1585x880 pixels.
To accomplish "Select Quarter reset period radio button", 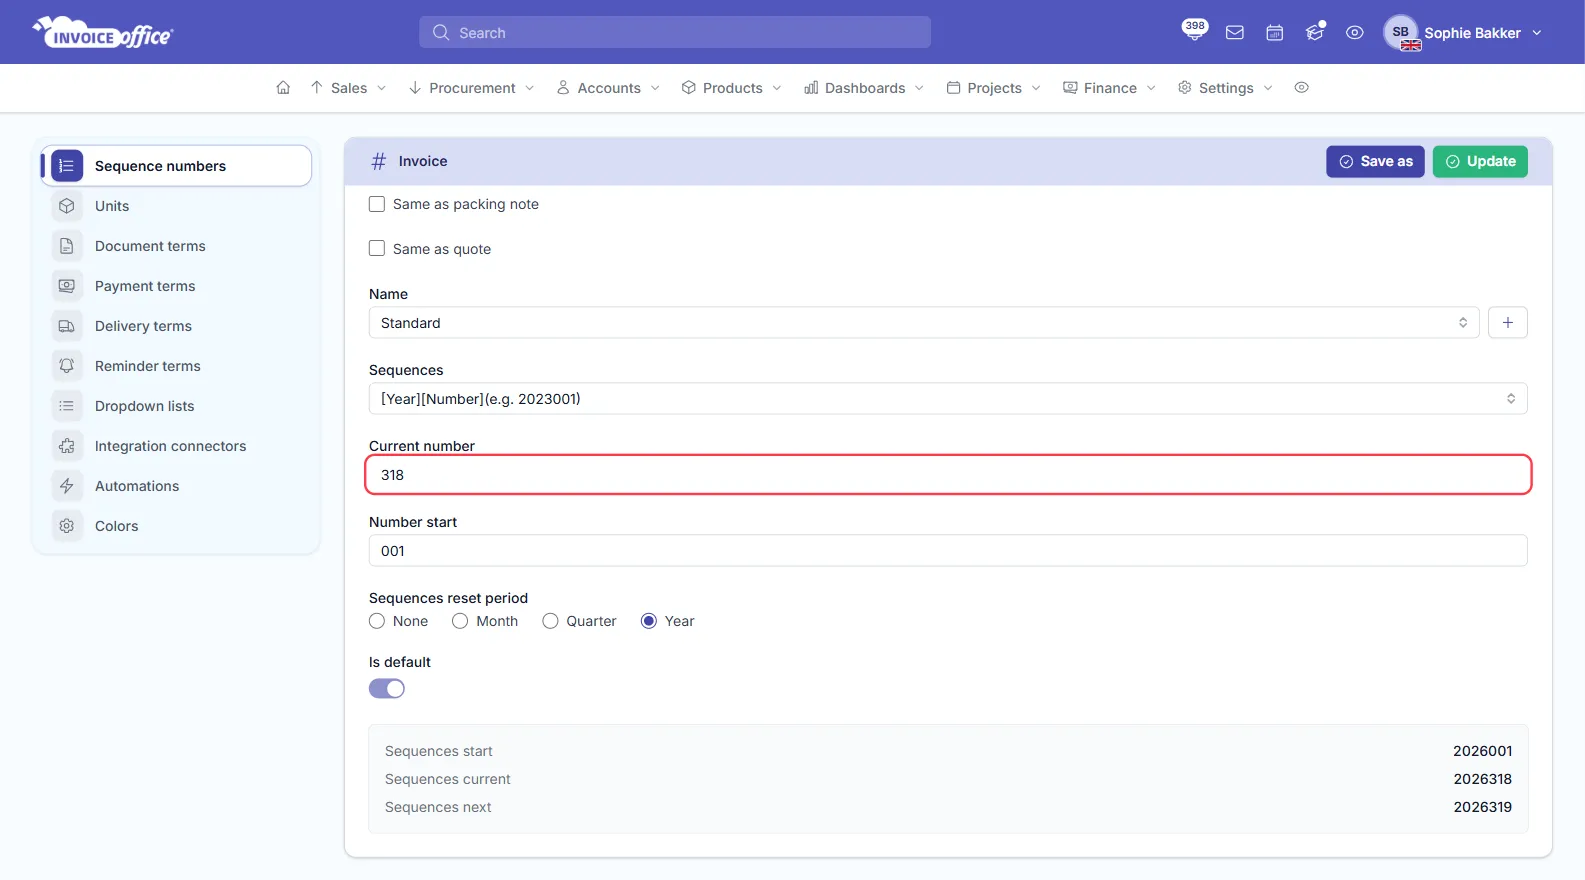I will coord(550,621).
